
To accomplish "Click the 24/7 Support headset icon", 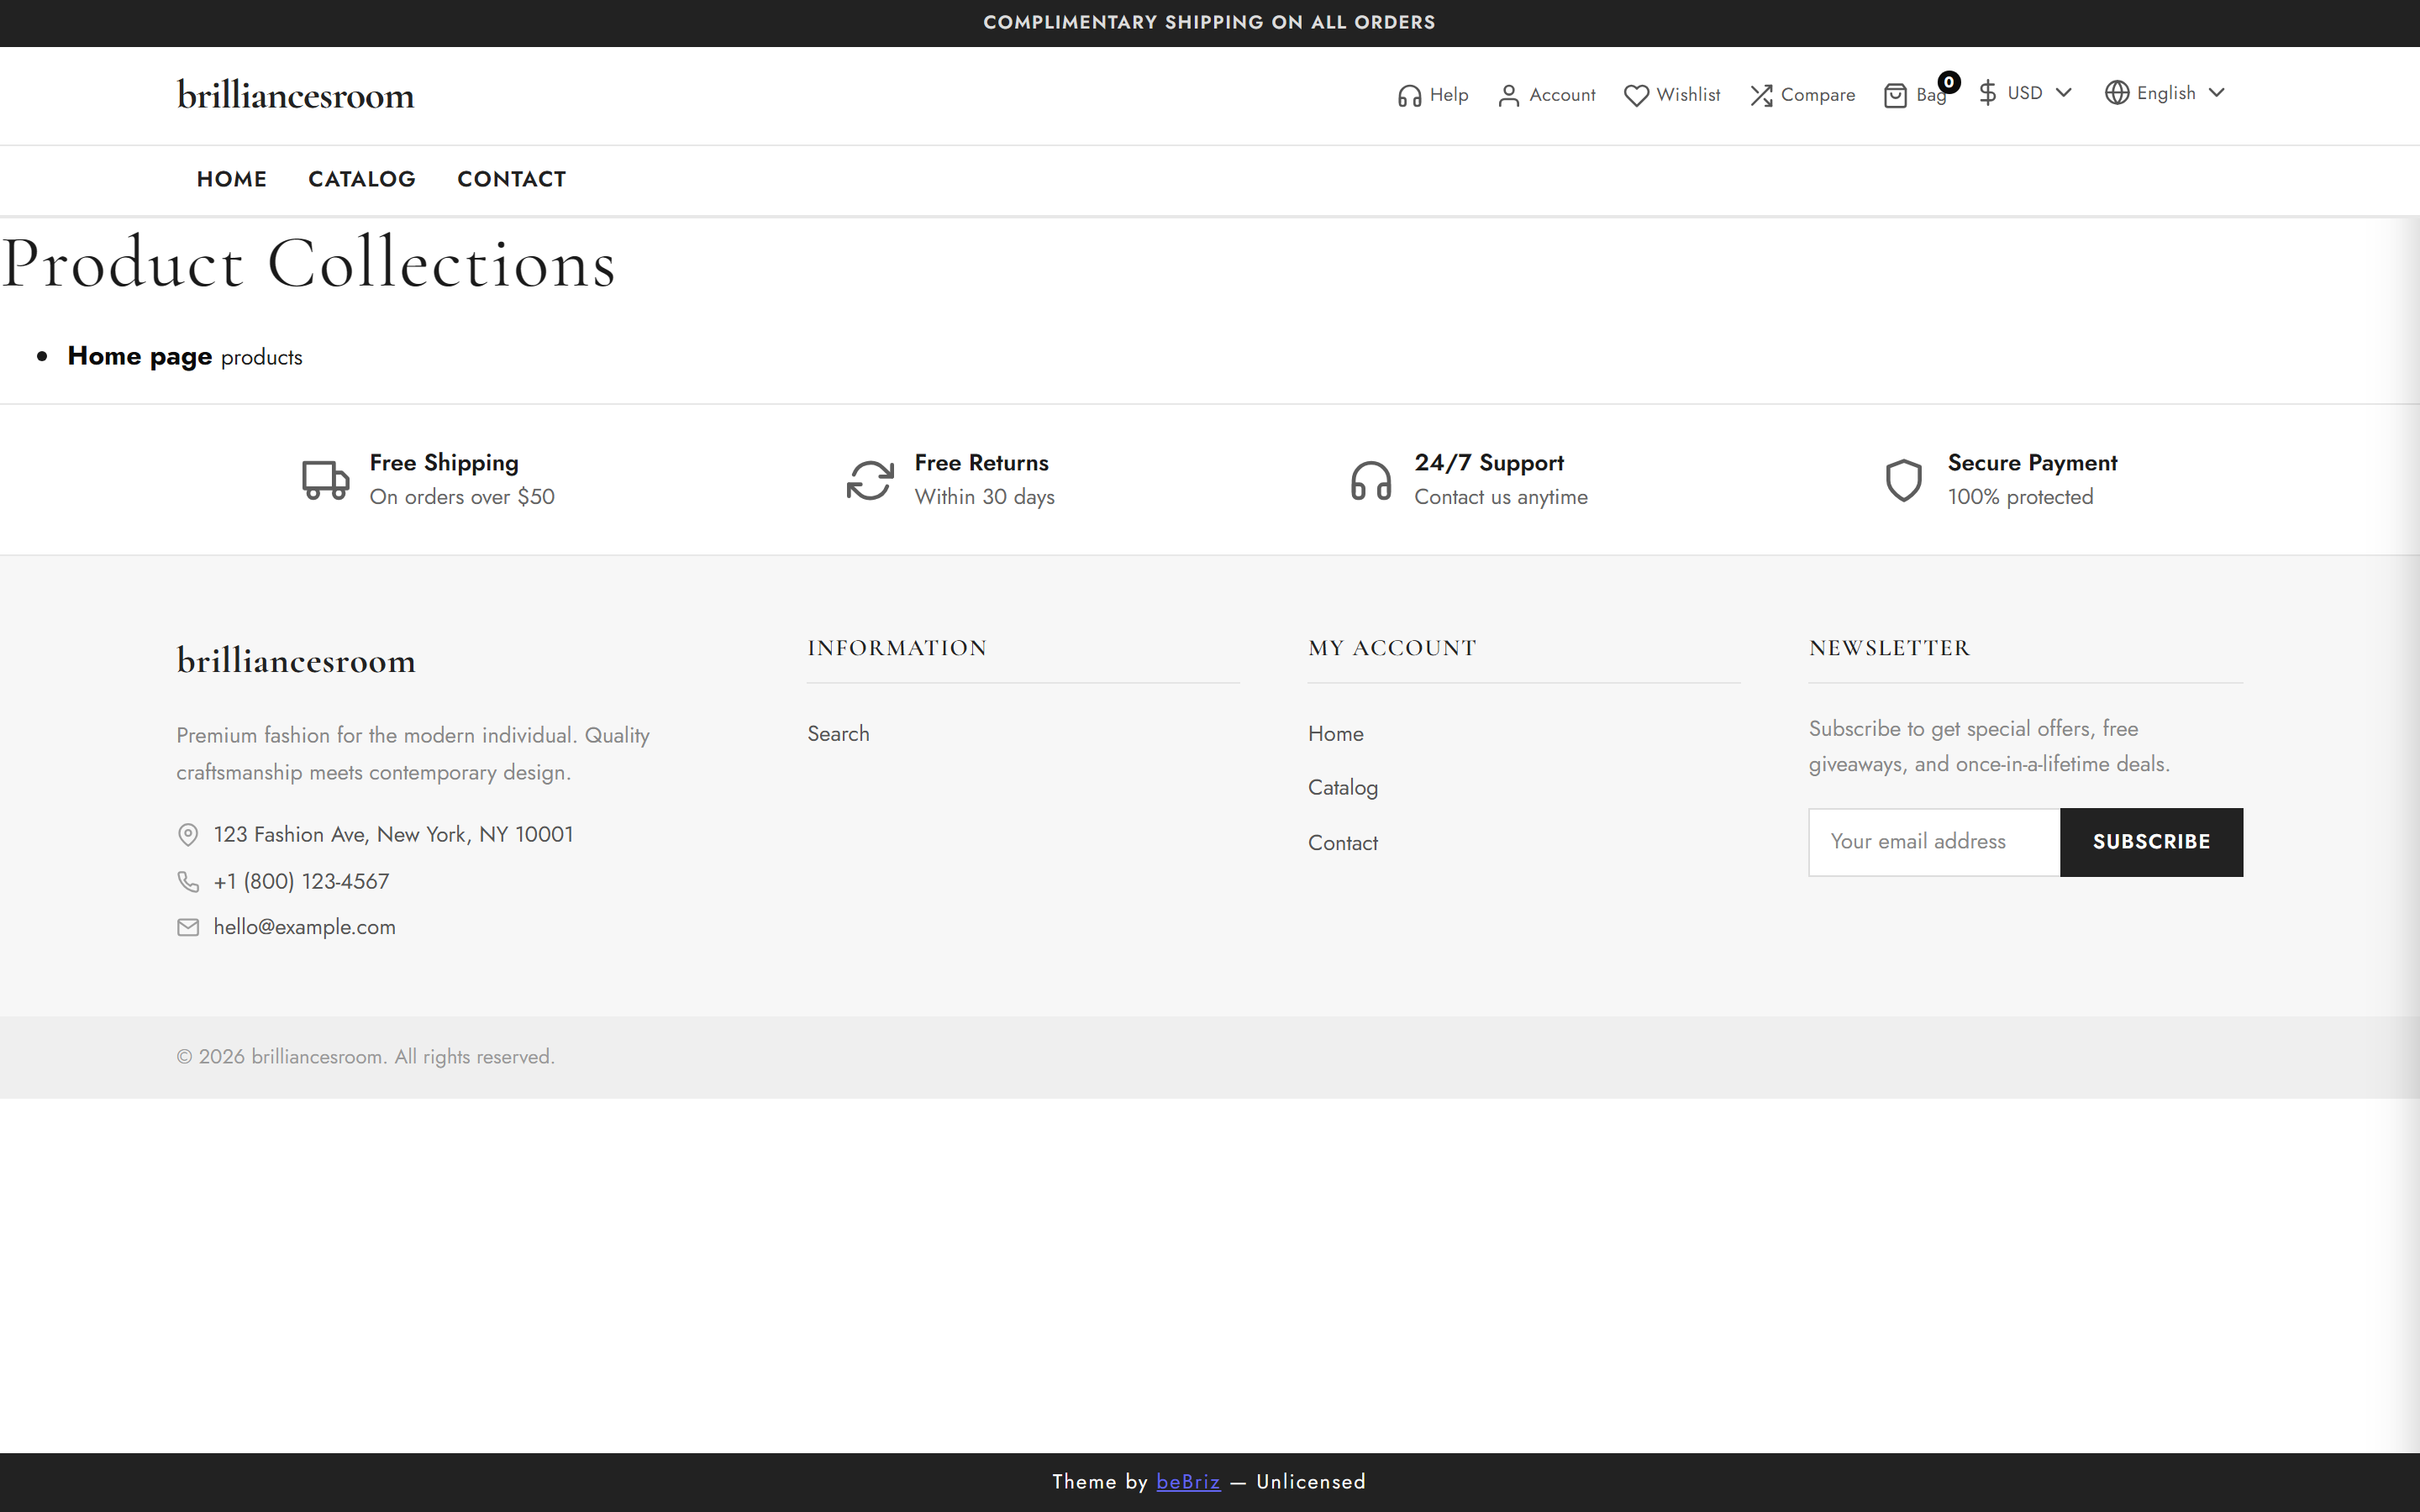I will point(1370,480).
